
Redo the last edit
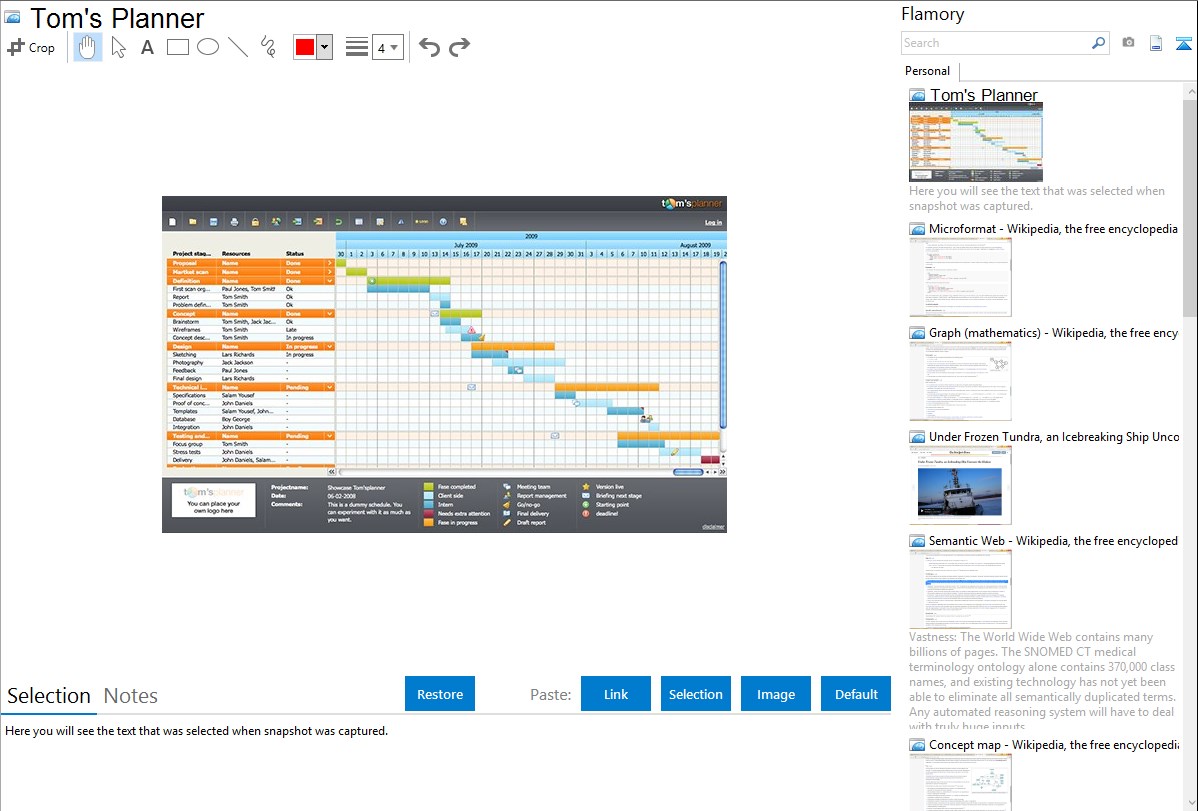coord(459,47)
